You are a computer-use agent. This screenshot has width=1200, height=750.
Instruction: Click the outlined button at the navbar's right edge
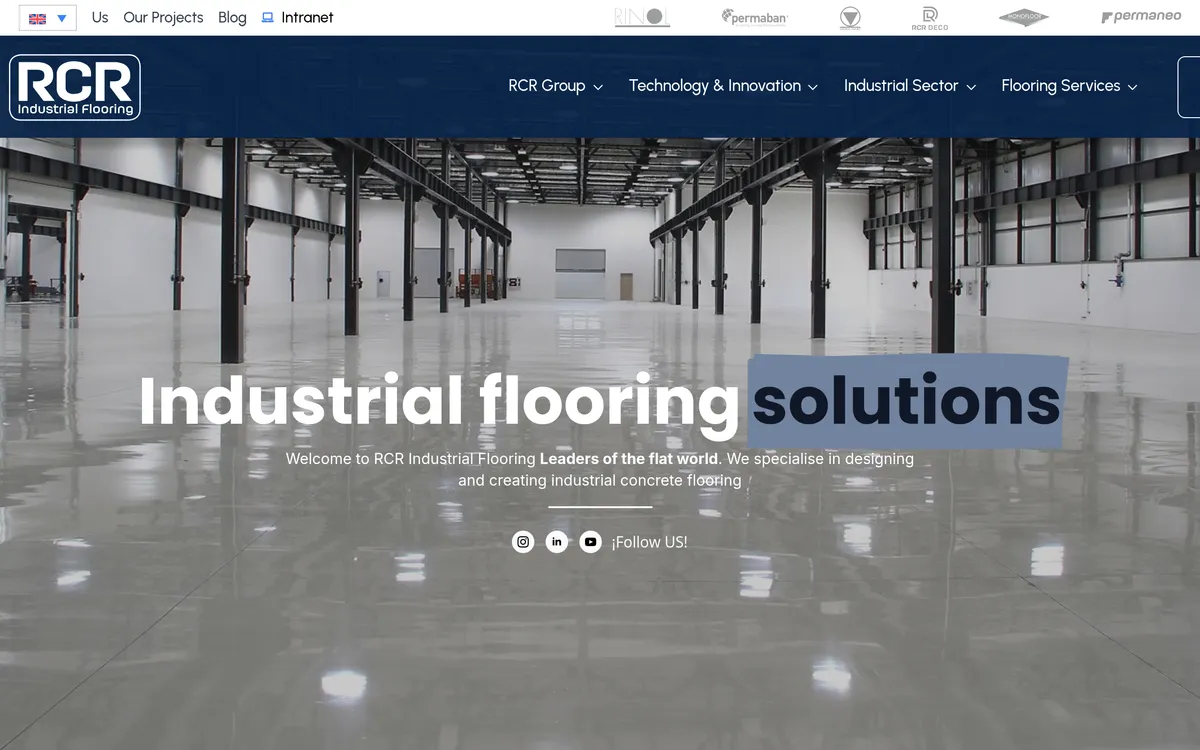pos(1189,87)
